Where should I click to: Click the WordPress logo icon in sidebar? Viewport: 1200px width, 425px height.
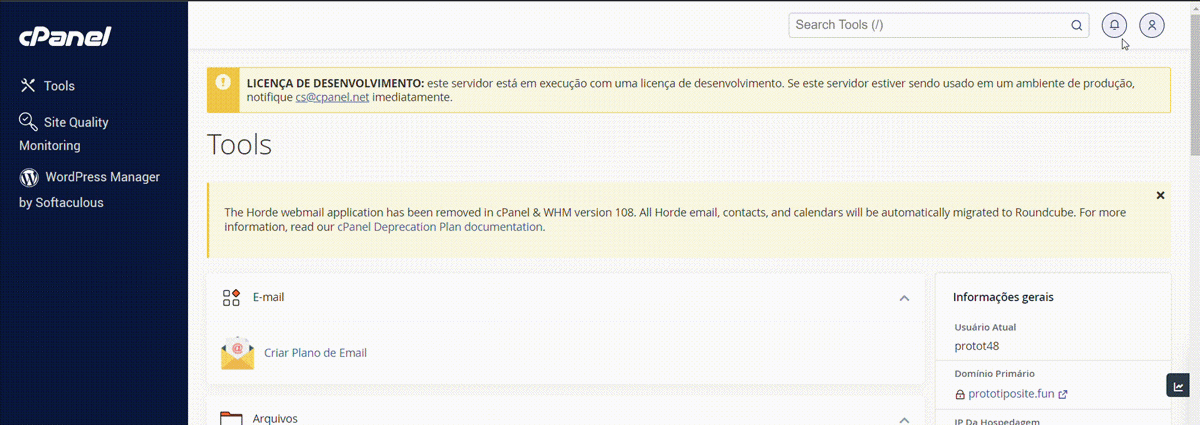click(29, 177)
